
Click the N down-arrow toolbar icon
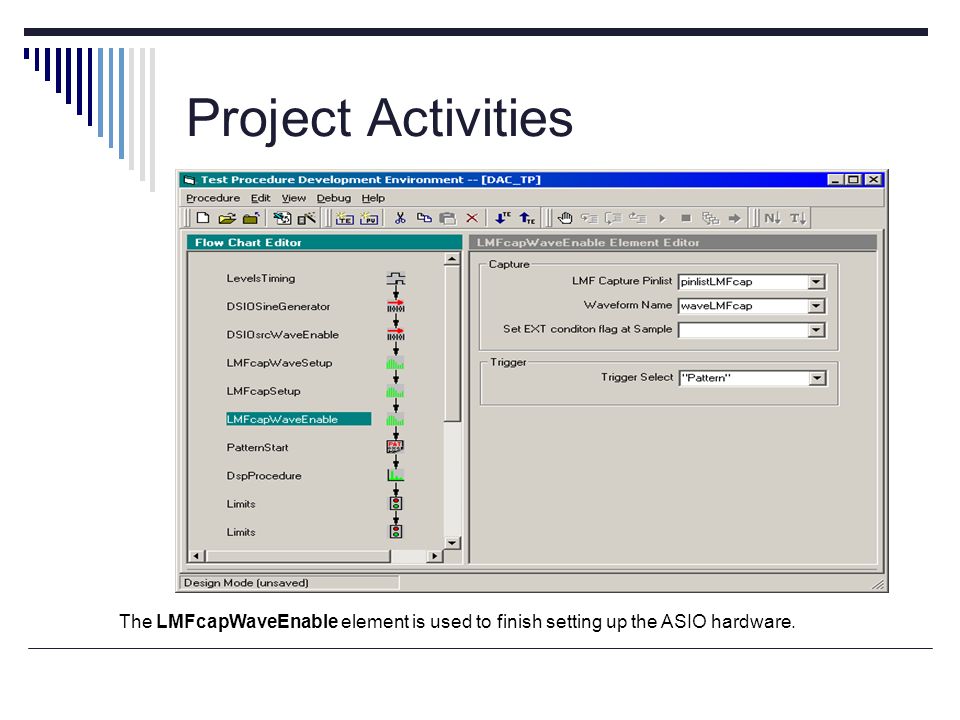click(772, 218)
